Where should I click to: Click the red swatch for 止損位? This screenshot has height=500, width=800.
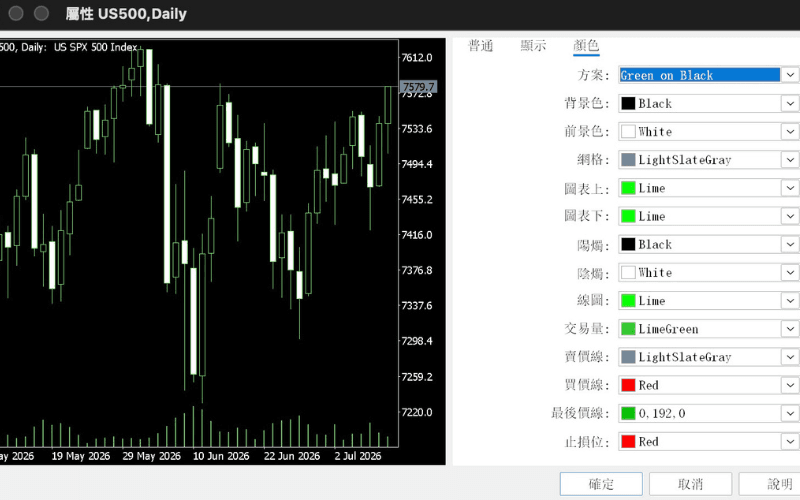click(x=628, y=442)
